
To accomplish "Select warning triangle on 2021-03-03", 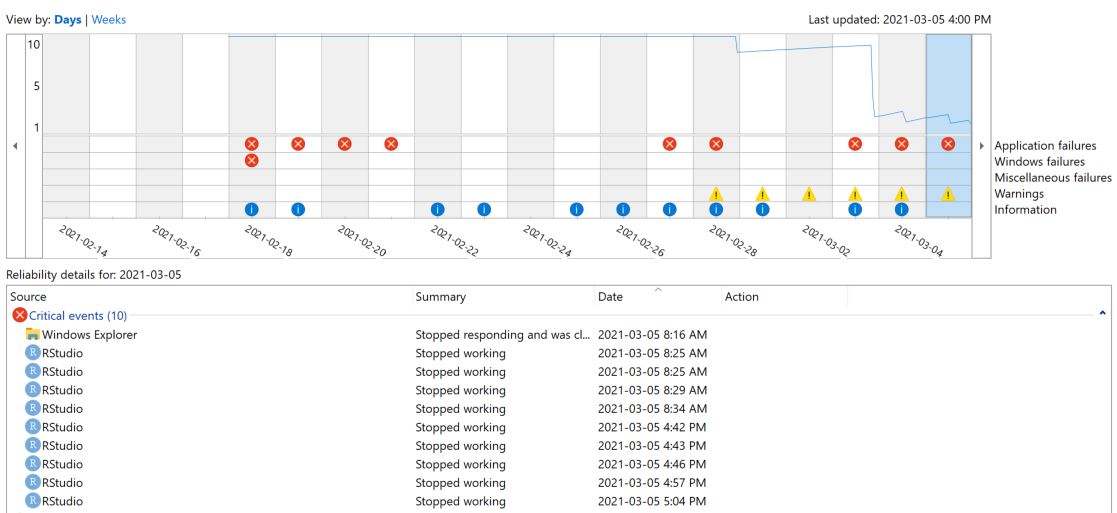I will (x=856, y=193).
